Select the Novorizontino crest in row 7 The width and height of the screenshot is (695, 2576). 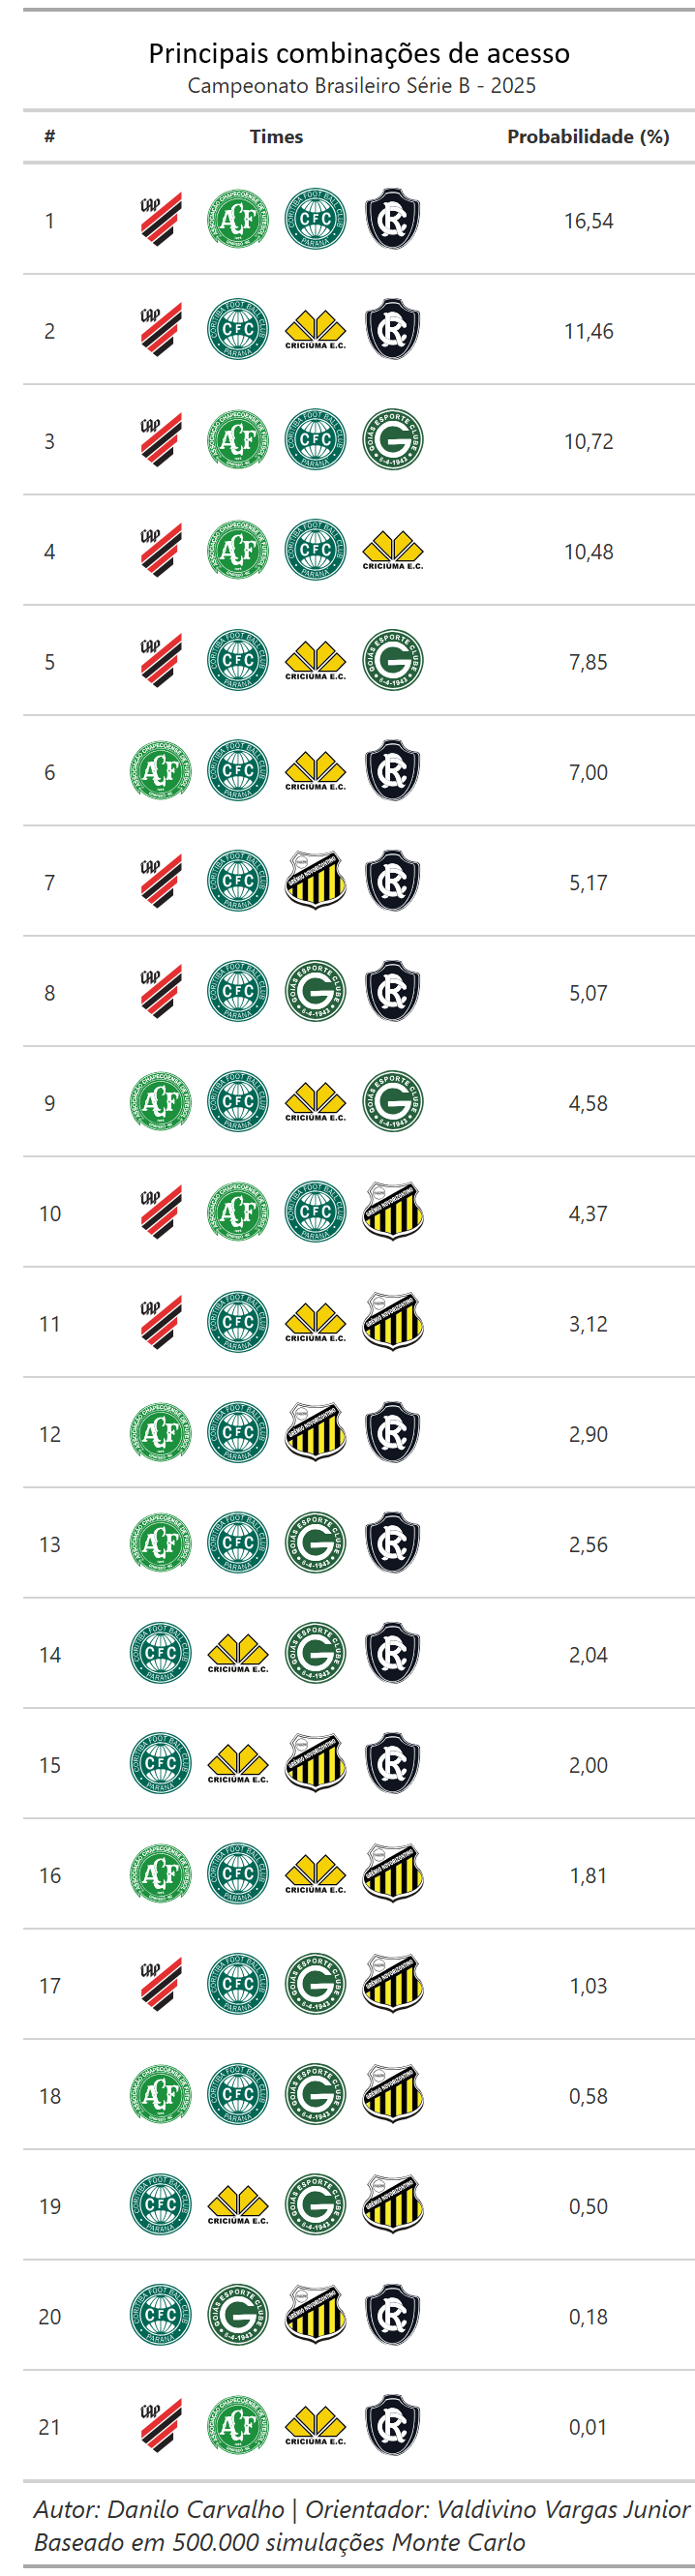pyautogui.click(x=315, y=881)
